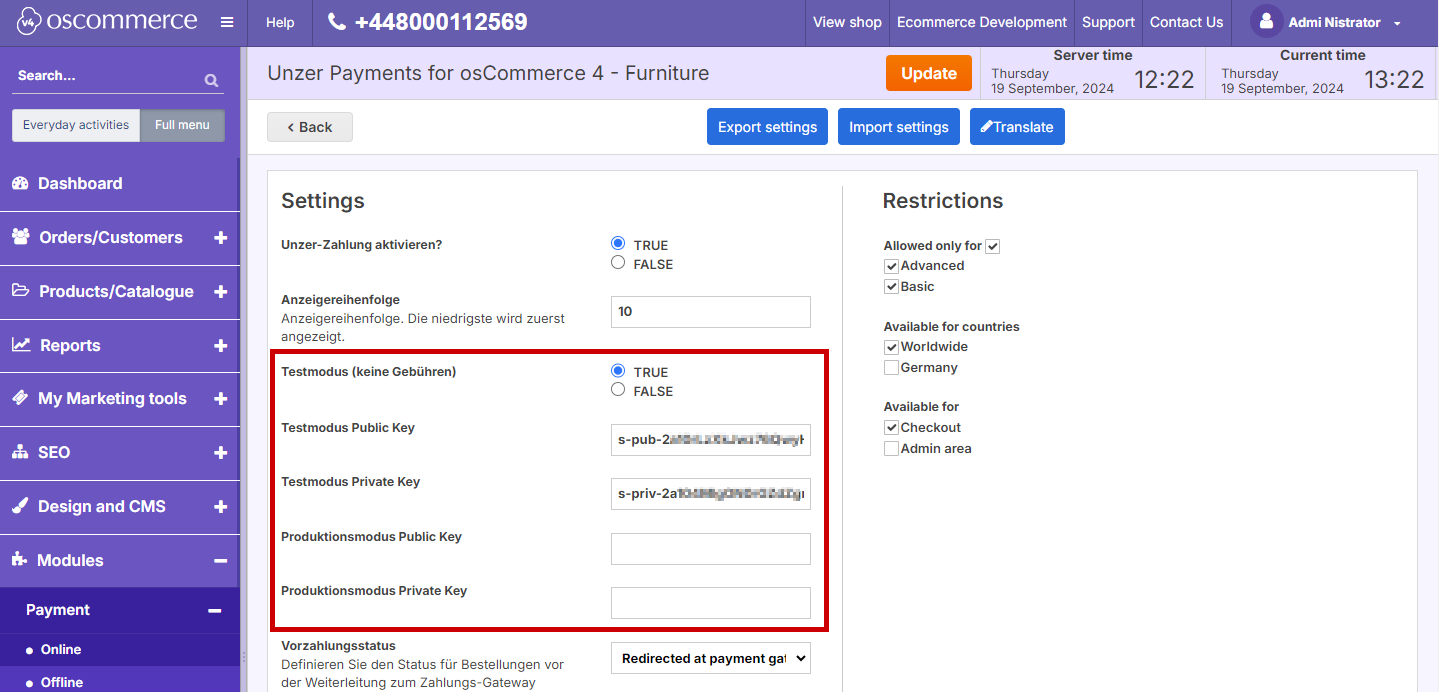Open the Contact Us link
1439x692 pixels.
point(1186,22)
